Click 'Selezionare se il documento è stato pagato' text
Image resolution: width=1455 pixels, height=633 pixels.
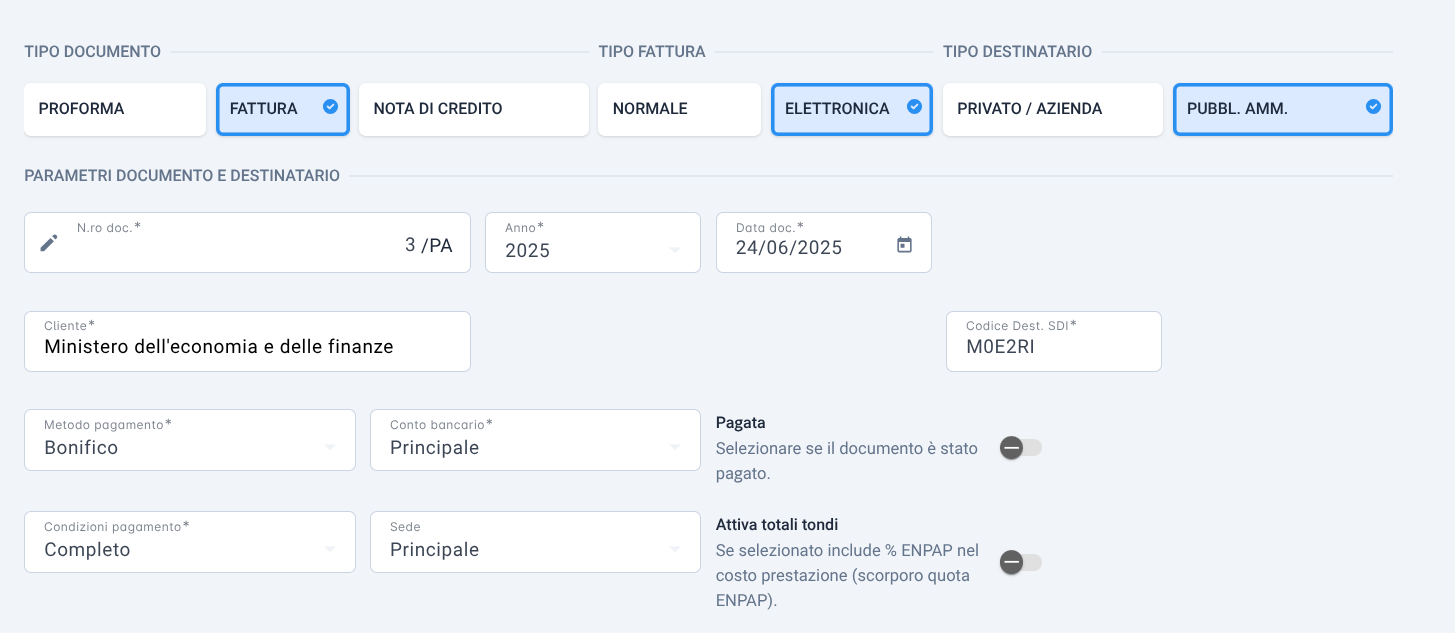pyautogui.click(x=847, y=461)
